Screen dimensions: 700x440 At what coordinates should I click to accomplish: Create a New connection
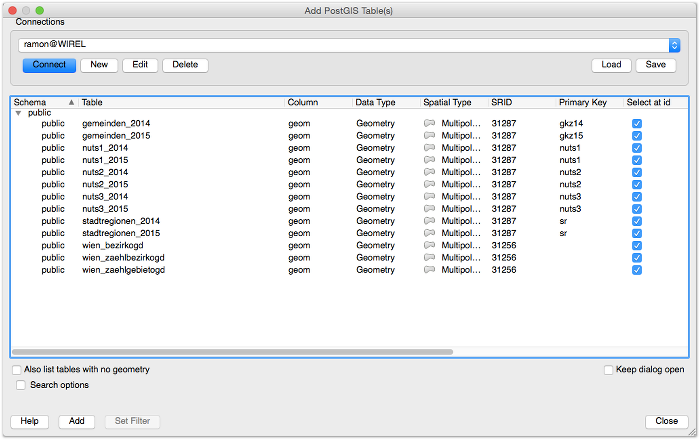point(99,65)
